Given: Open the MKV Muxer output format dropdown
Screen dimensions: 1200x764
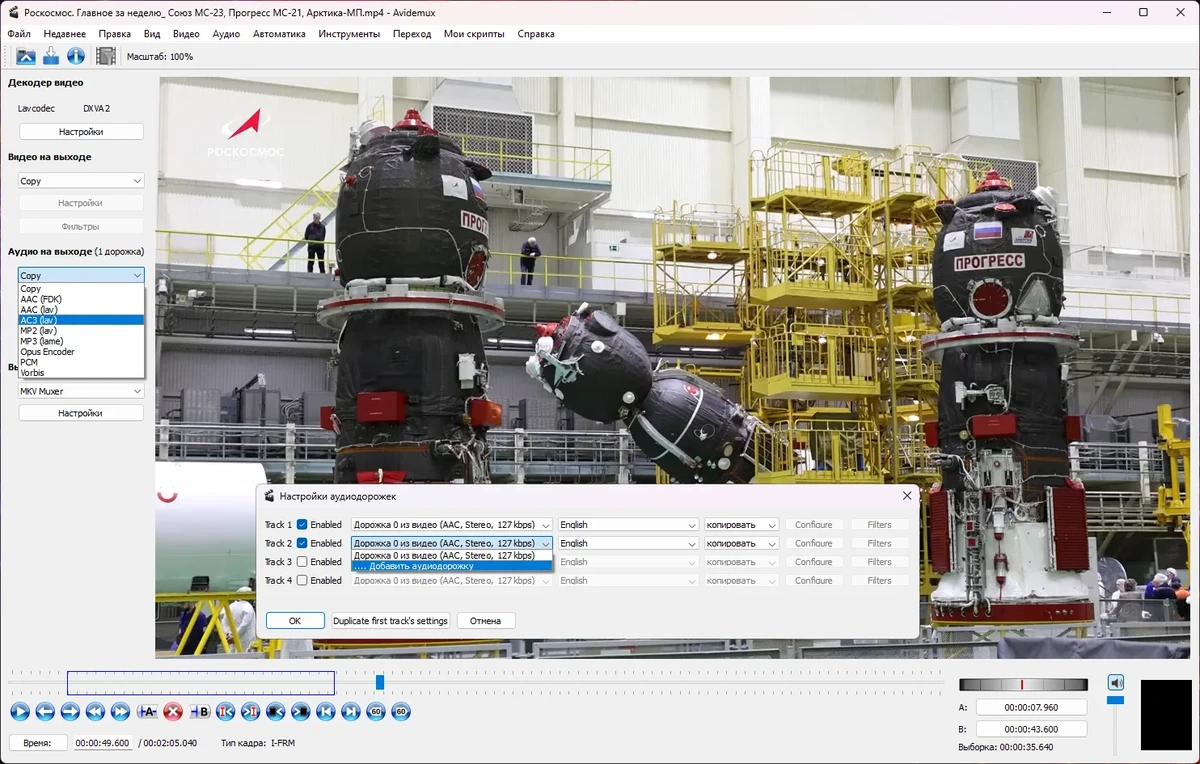Looking at the screenshot, I should click(81, 391).
